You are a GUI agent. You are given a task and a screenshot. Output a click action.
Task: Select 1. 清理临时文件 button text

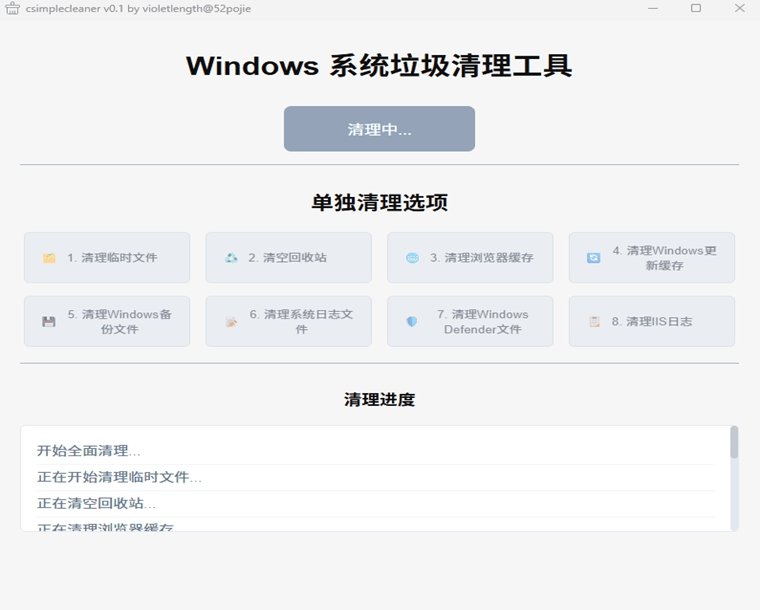(112, 258)
